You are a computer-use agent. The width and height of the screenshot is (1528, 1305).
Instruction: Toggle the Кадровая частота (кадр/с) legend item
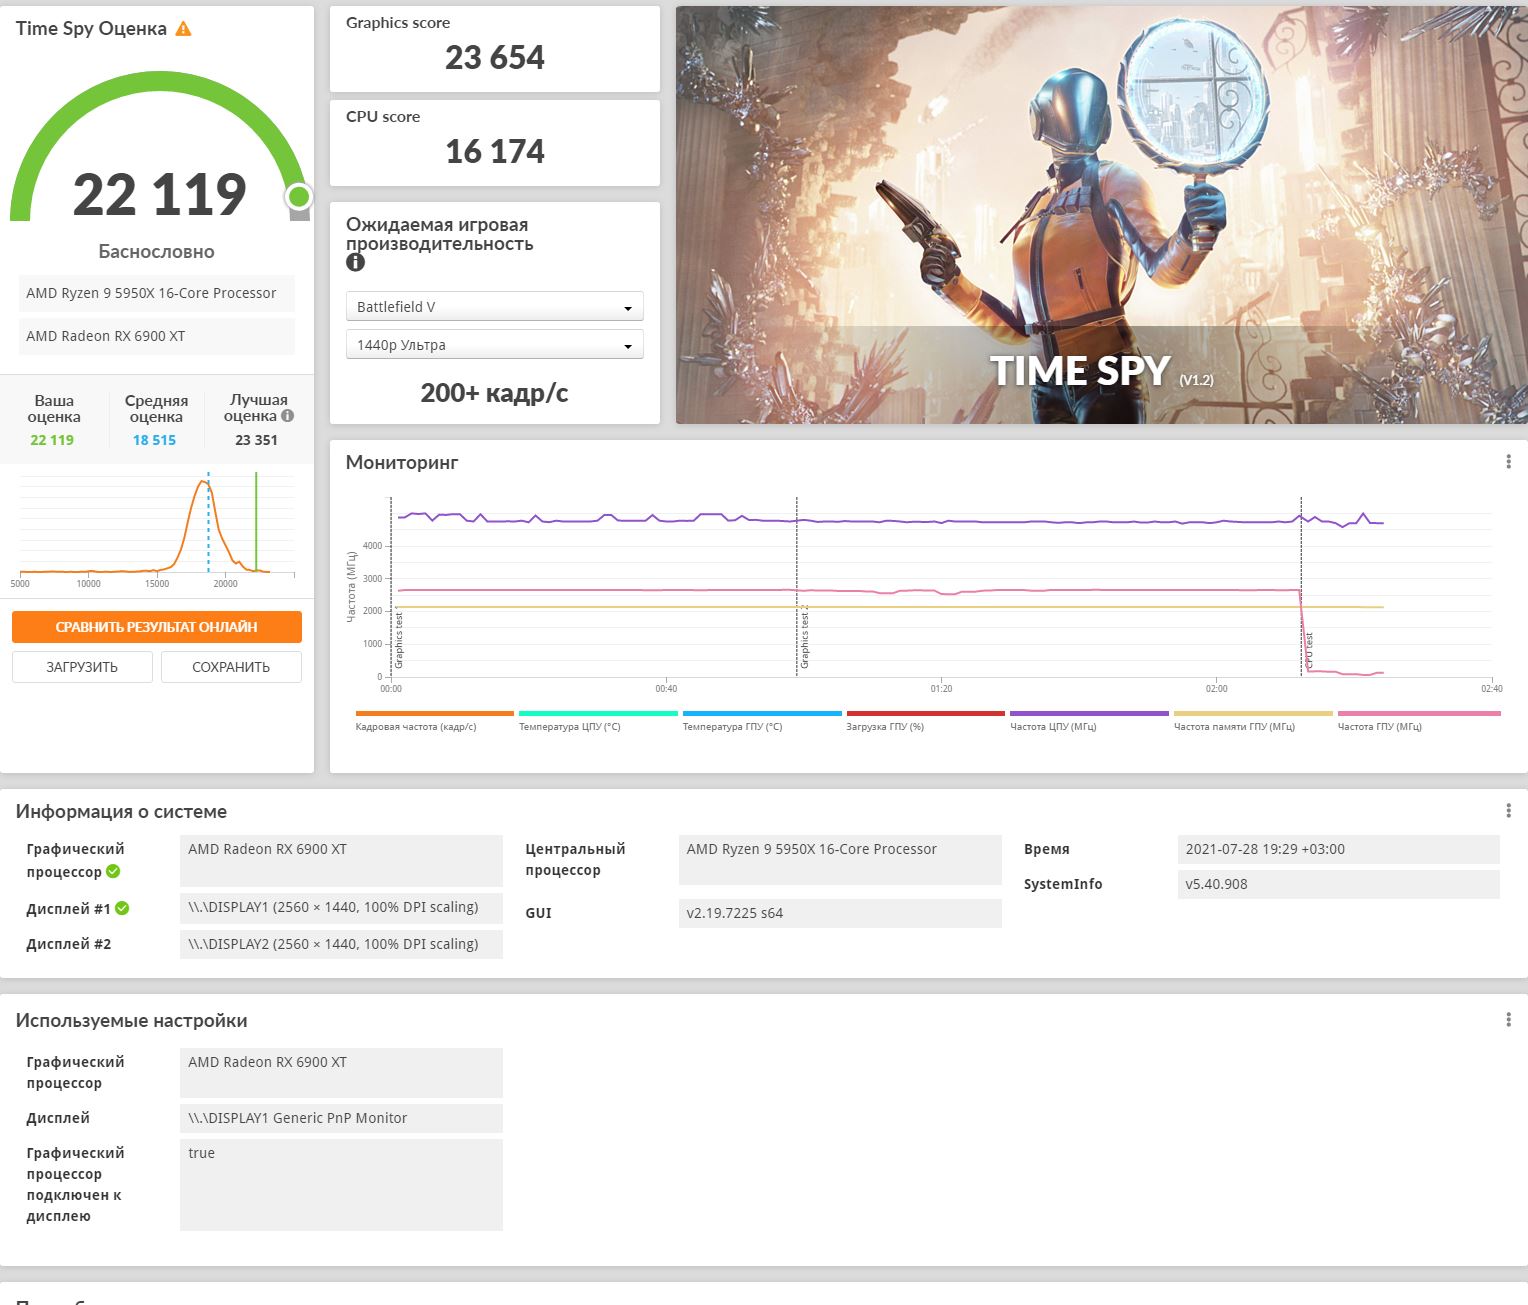434,721
